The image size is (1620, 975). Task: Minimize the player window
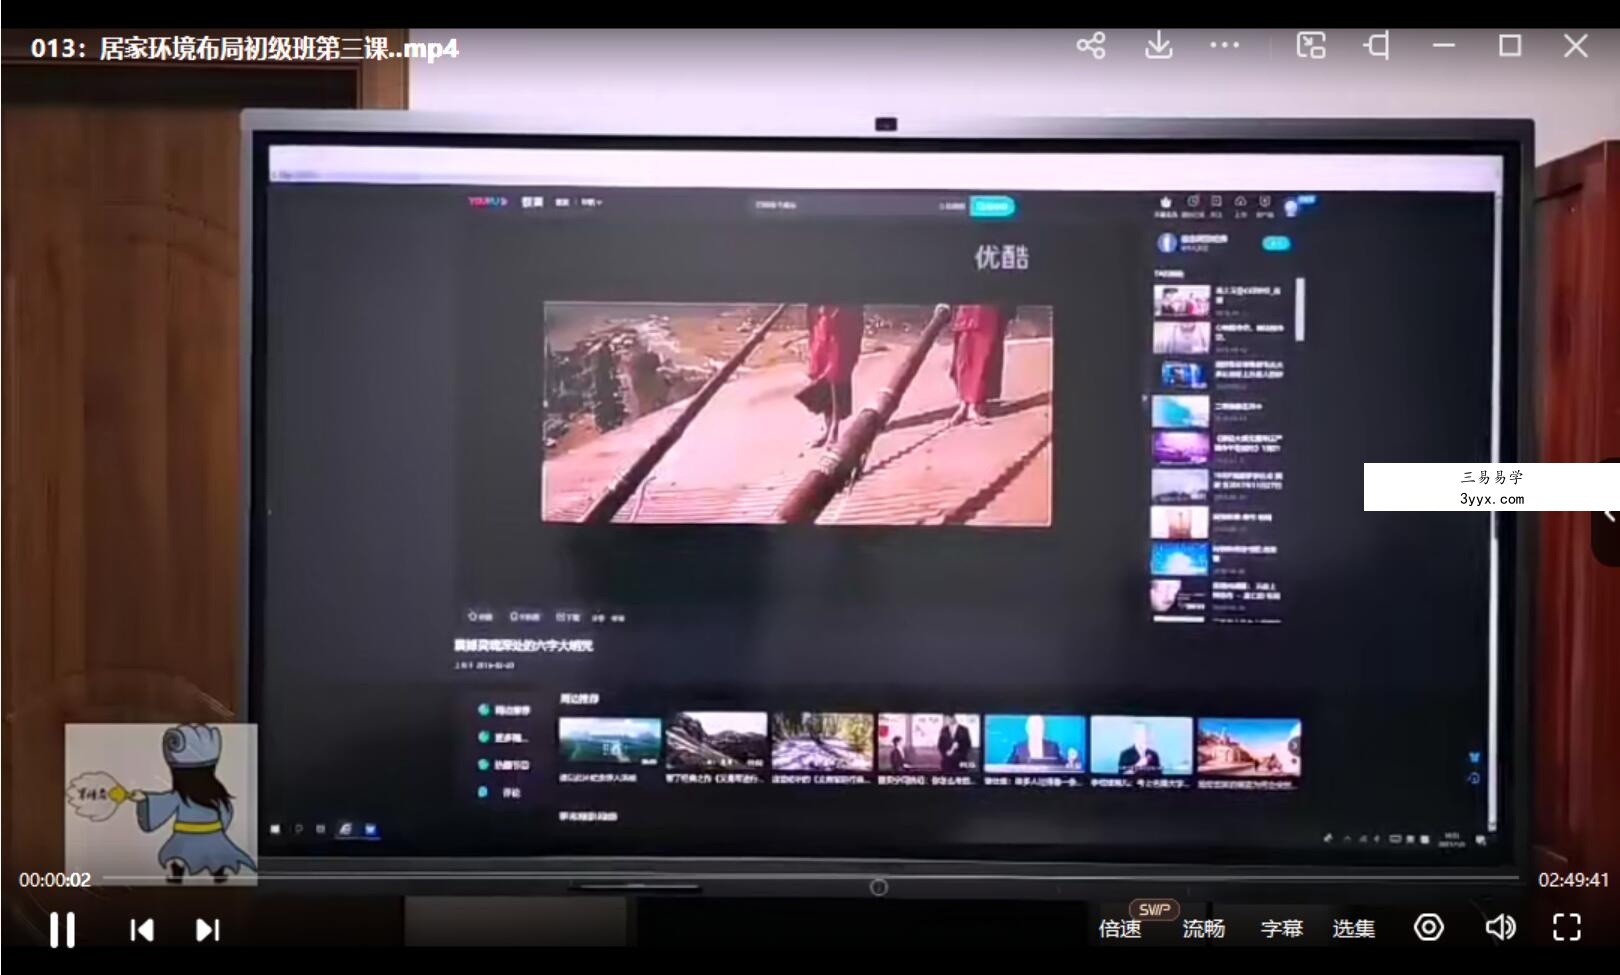1443,46
